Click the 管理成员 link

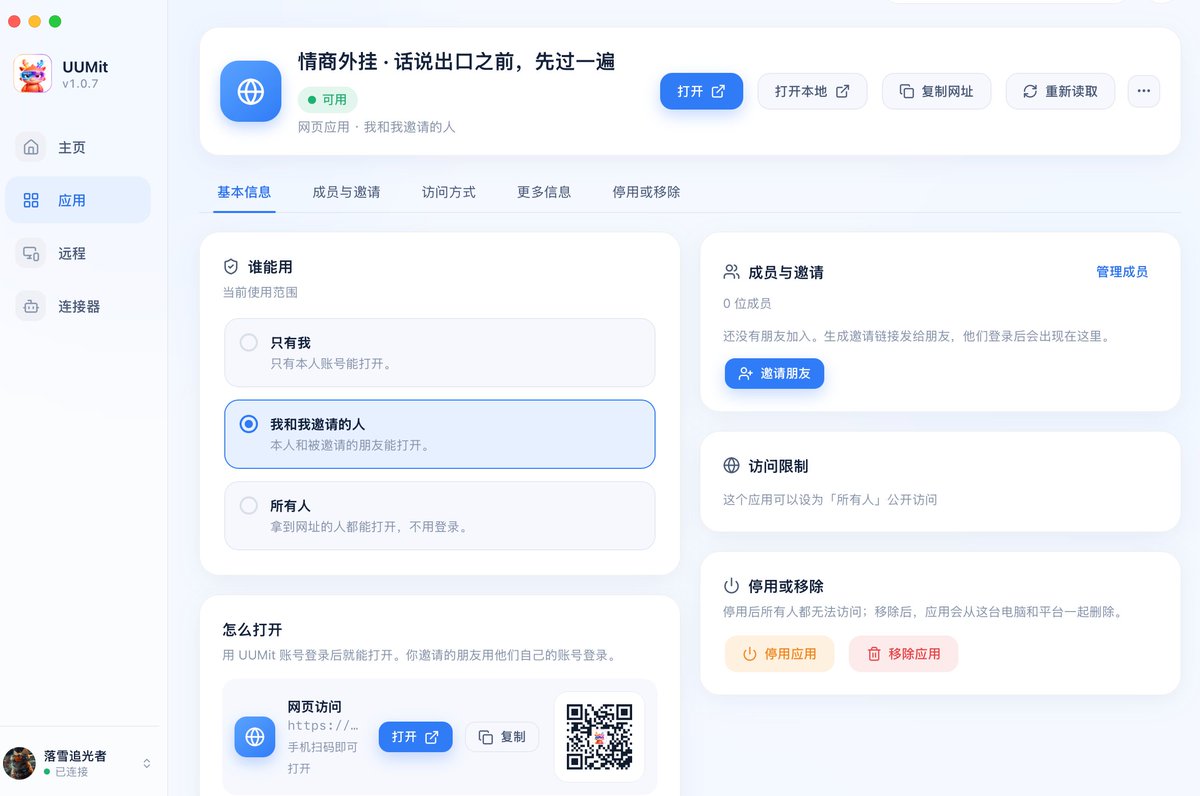click(x=1122, y=272)
